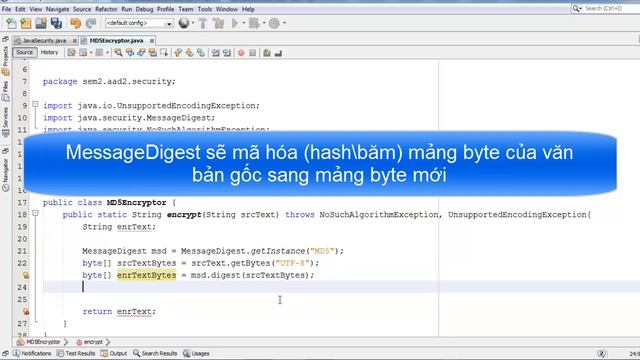Switch to Source view
The width and height of the screenshot is (640, 360).
click(24, 52)
